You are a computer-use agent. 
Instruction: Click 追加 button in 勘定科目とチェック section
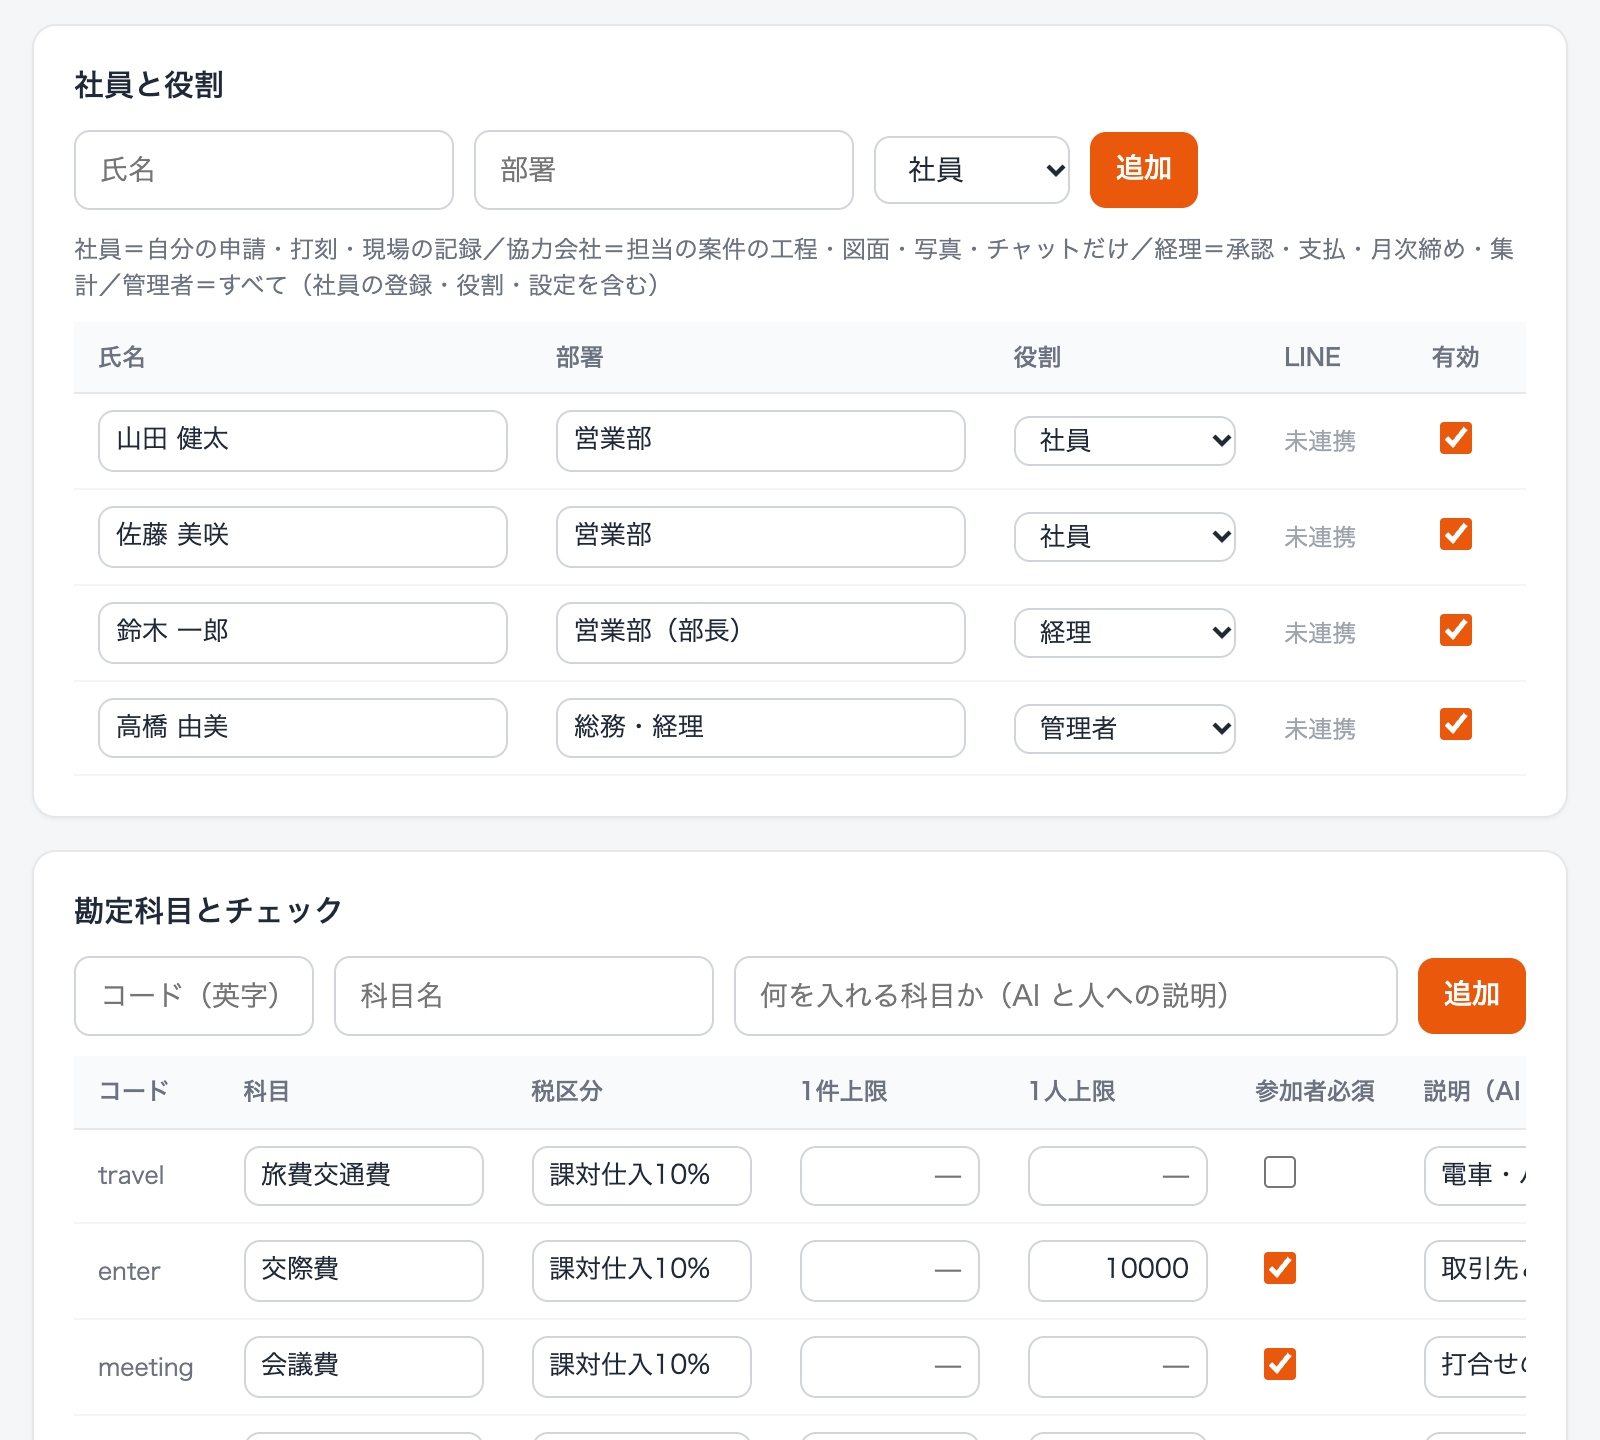tap(1472, 996)
